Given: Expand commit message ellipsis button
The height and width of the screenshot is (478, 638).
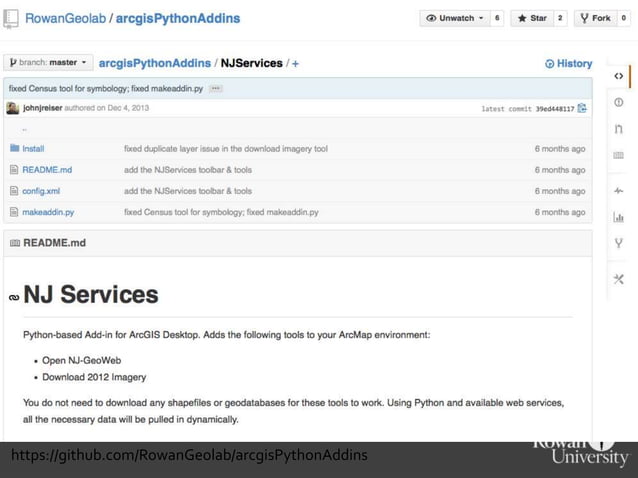Looking at the screenshot, I should 216,88.
